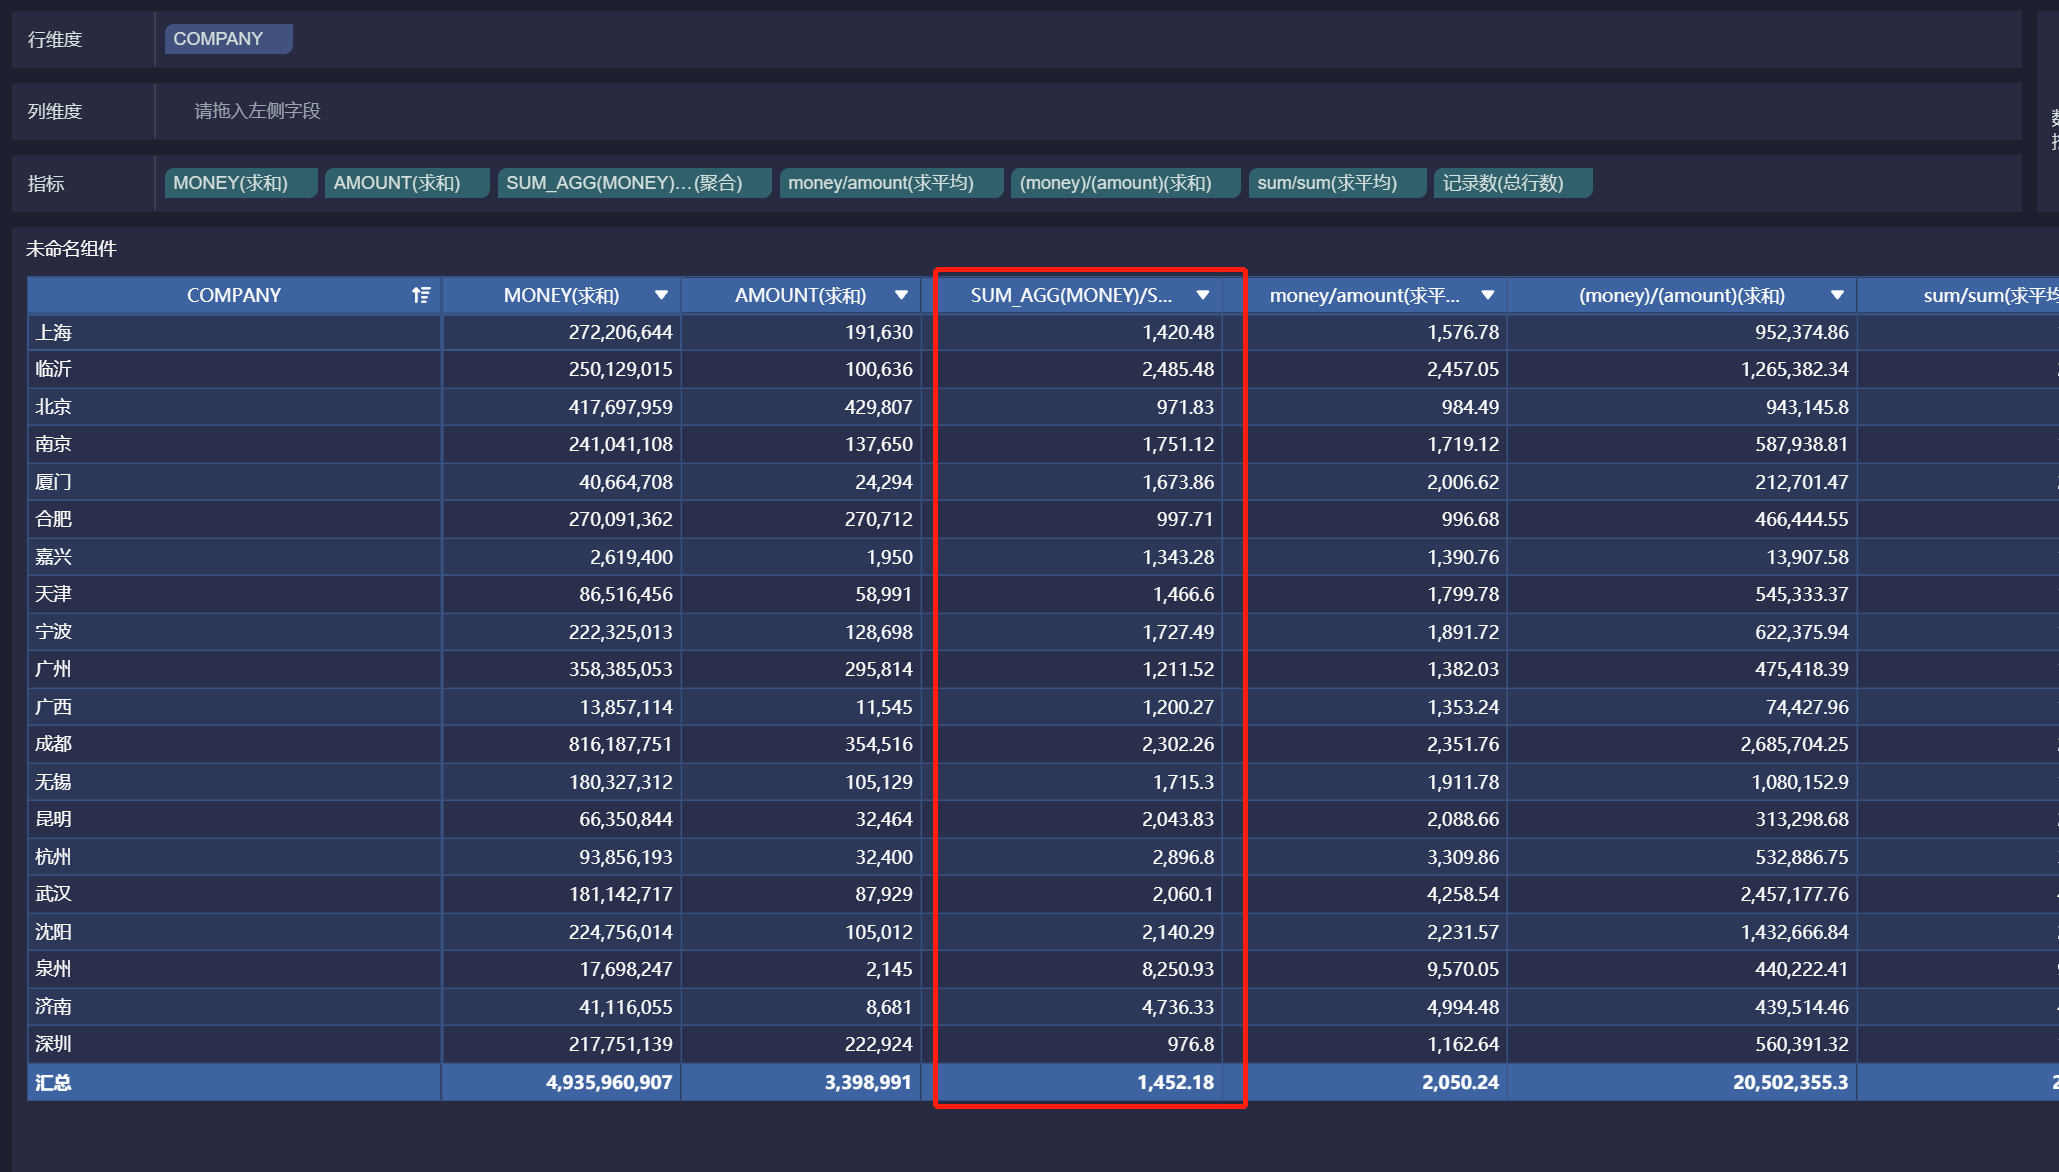
Task: Click the value 4,258.54 in 武汉 row
Action: pyautogui.click(x=1462, y=894)
